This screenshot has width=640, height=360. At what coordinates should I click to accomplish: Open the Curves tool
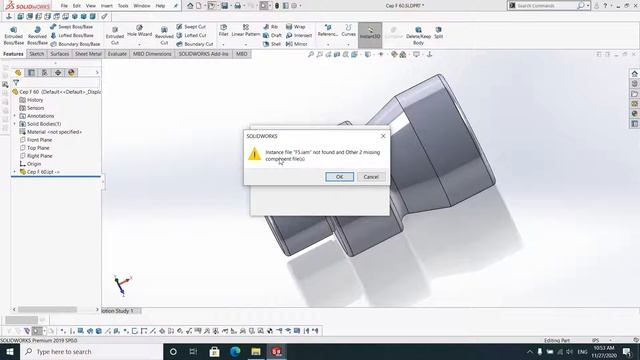point(348,30)
